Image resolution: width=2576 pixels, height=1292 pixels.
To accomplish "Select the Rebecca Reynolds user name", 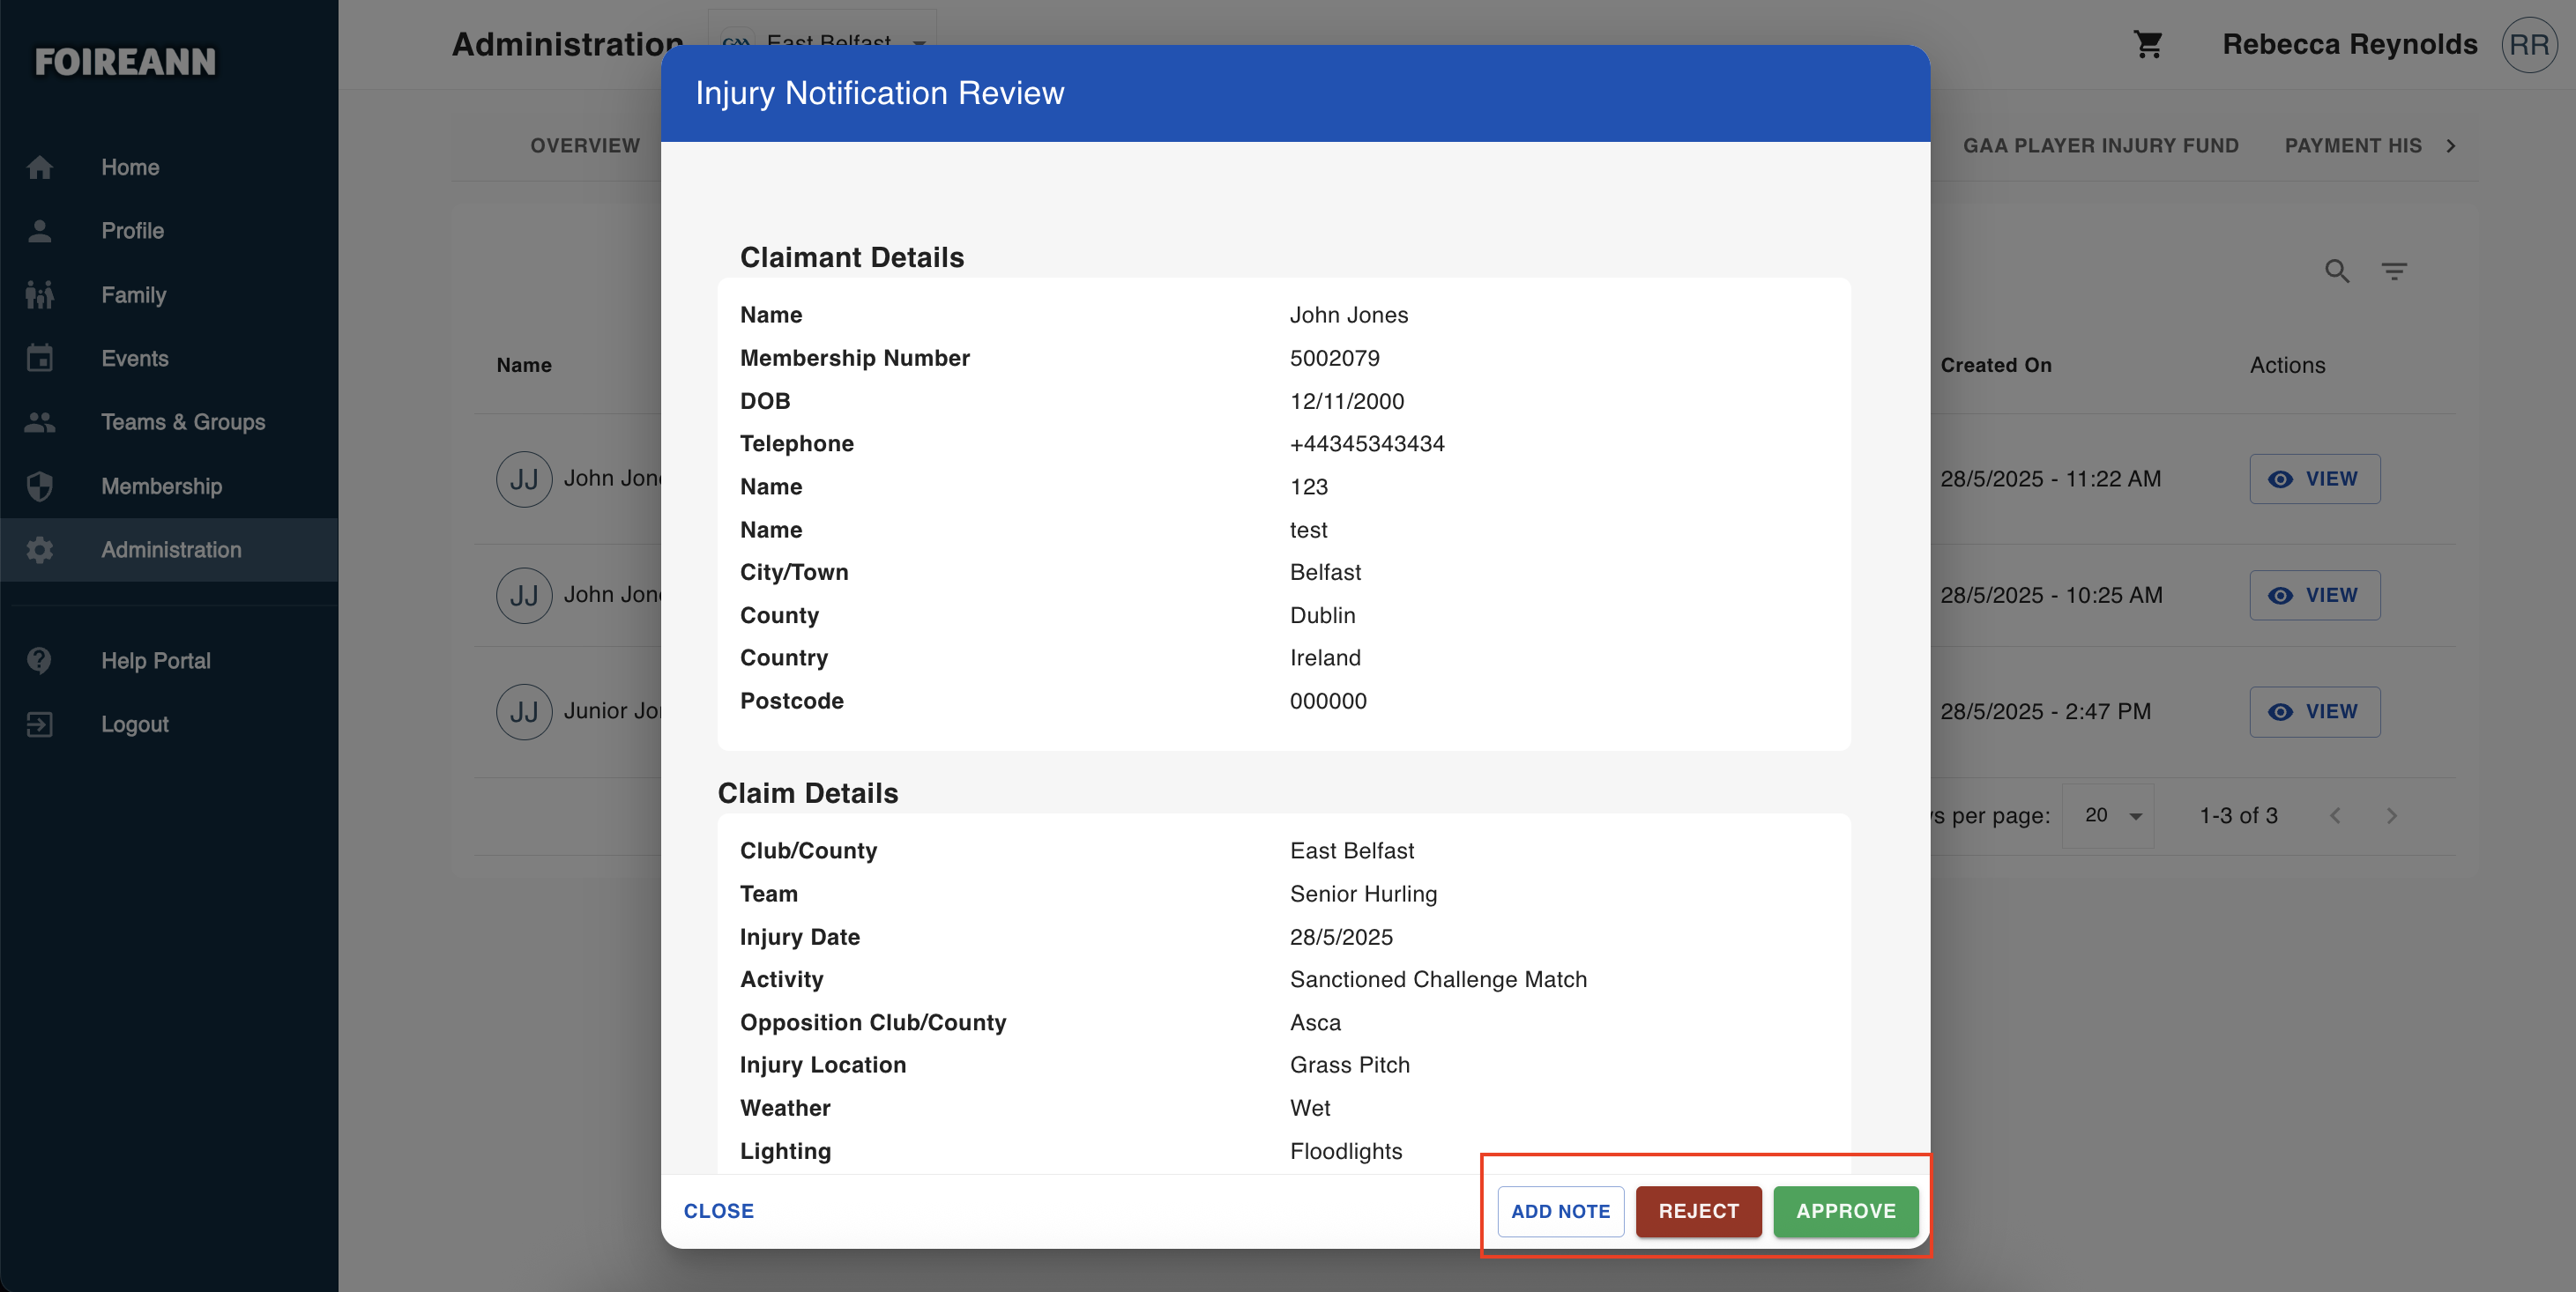I will click(2349, 44).
